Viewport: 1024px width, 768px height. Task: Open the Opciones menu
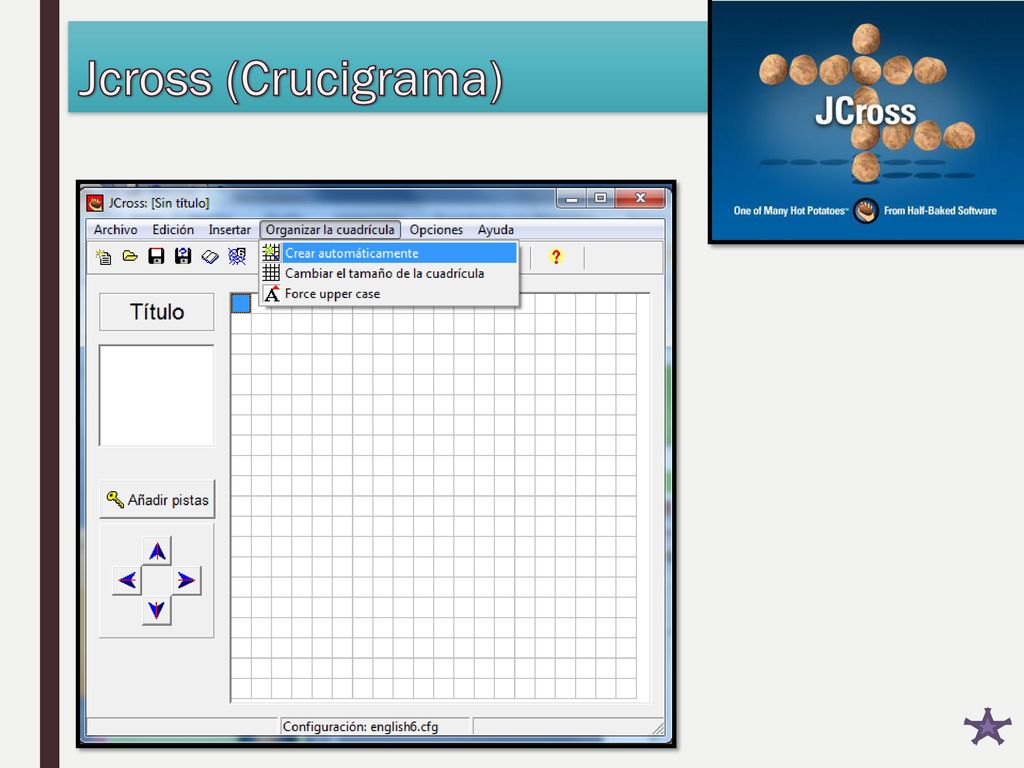point(436,230)
